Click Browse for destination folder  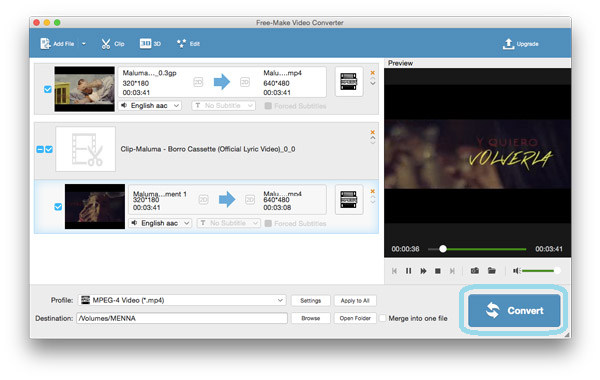(310, 318)
